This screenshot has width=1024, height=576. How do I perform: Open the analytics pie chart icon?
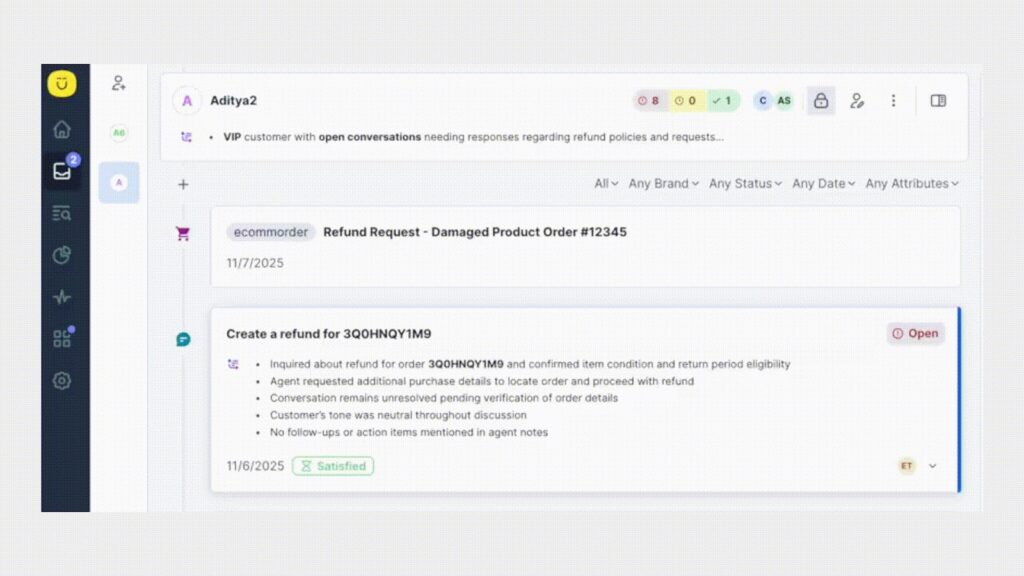(x=62, y=255)
